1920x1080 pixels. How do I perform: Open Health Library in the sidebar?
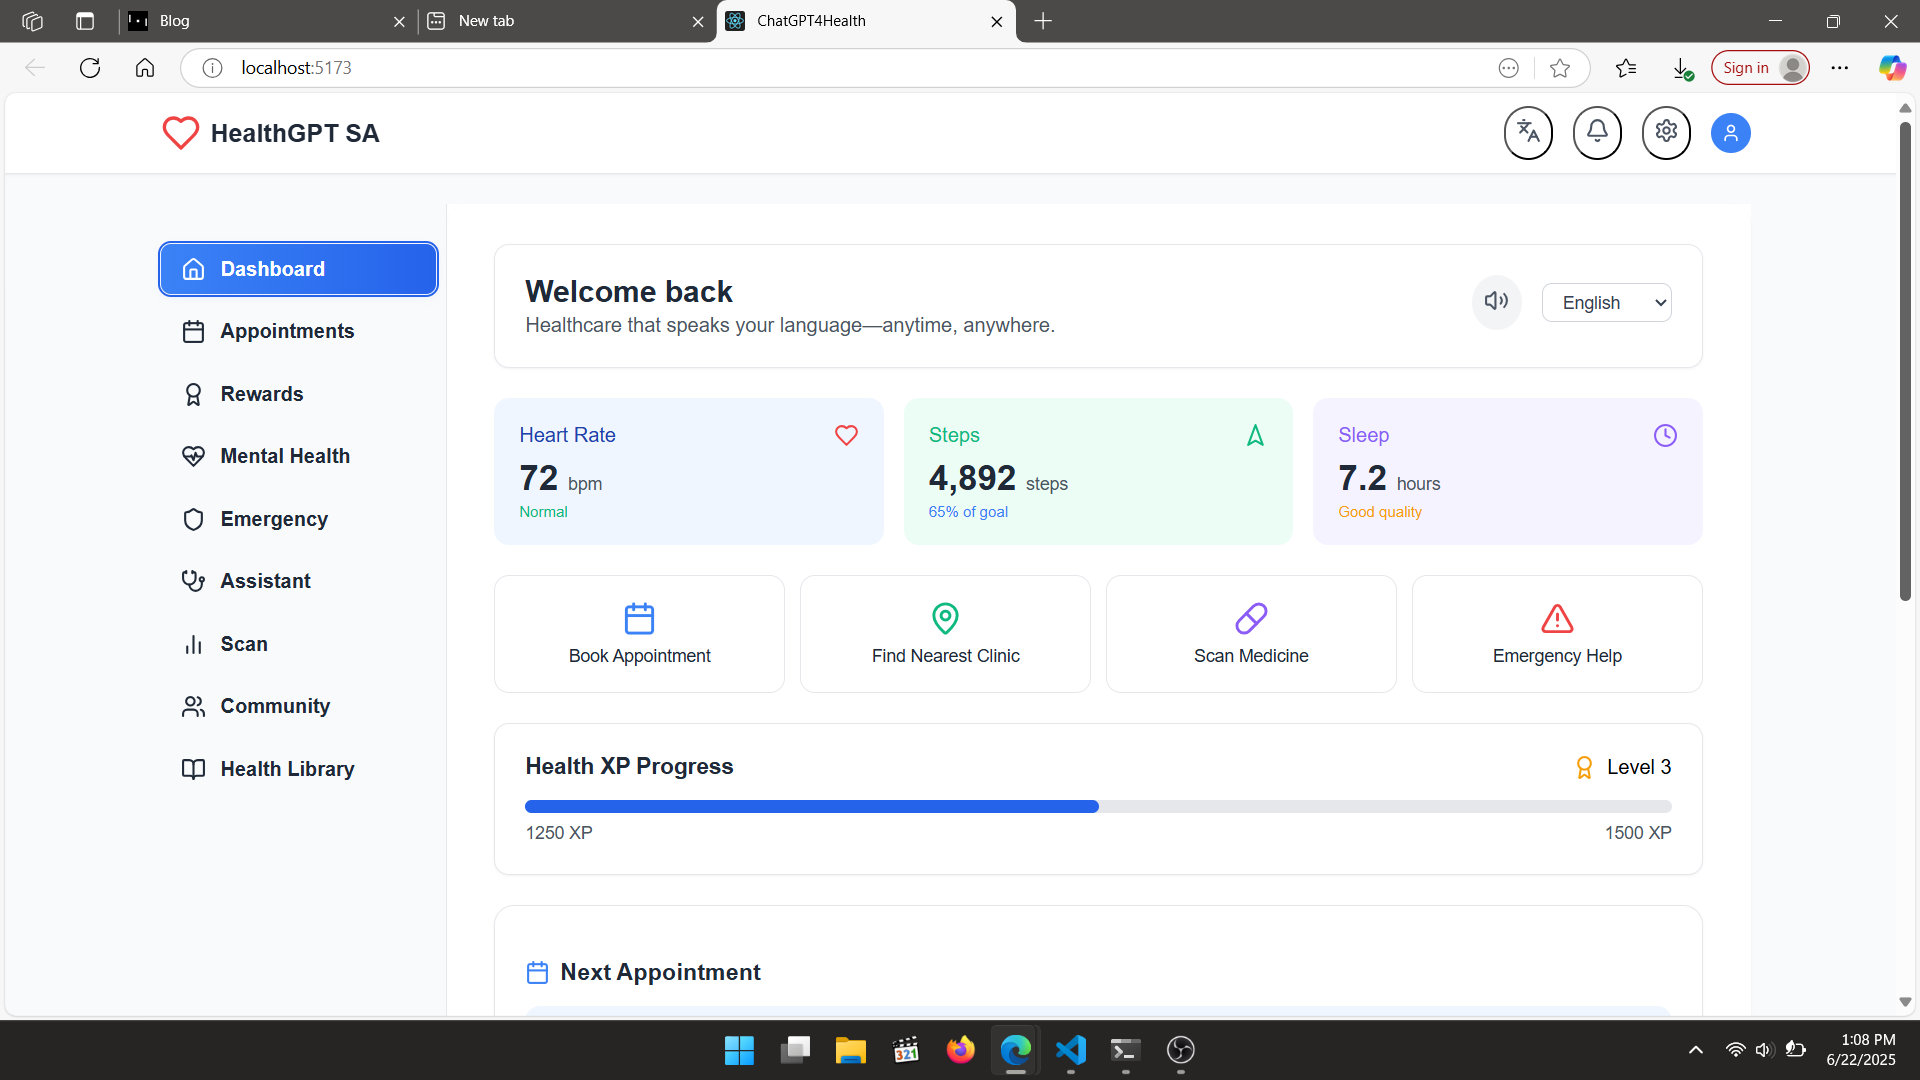point(298,769)
